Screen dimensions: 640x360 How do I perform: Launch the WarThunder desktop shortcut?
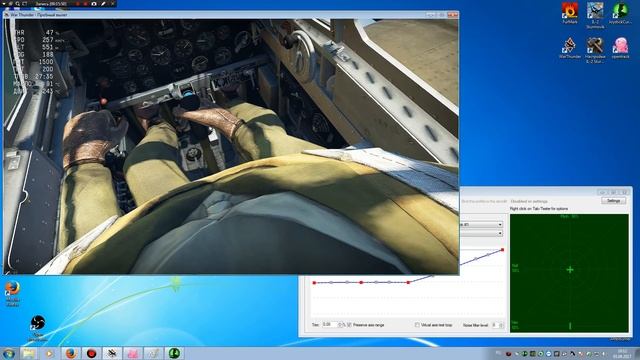(570, 48)
